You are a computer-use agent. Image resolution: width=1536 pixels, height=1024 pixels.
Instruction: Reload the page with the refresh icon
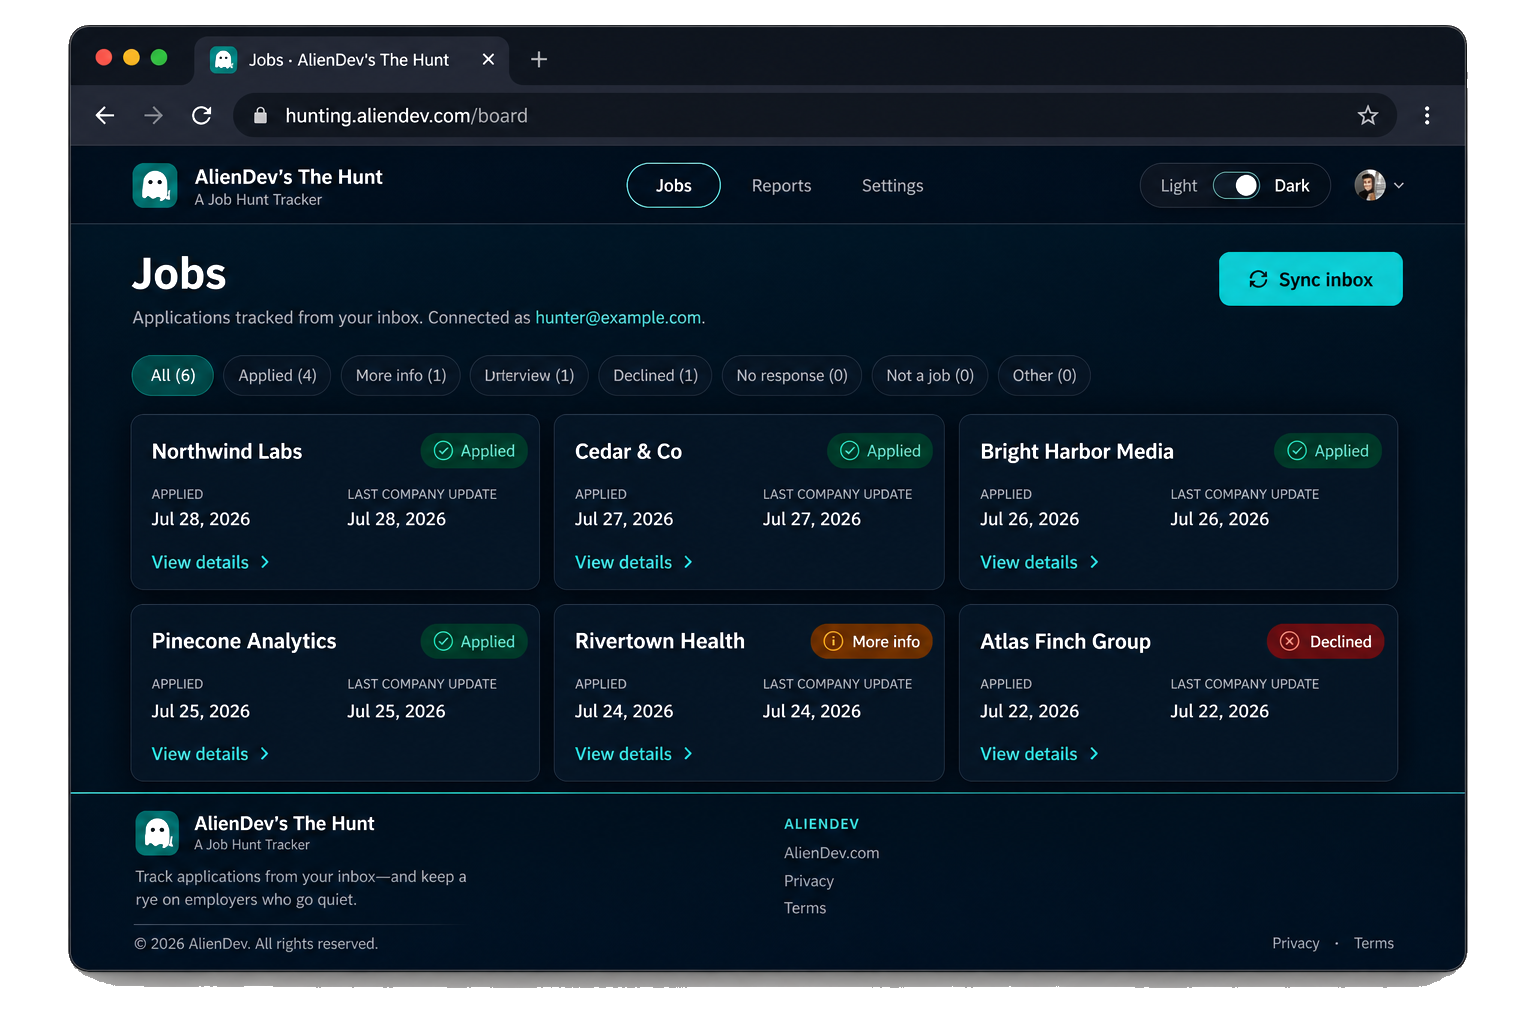click(x=202, y=116)
